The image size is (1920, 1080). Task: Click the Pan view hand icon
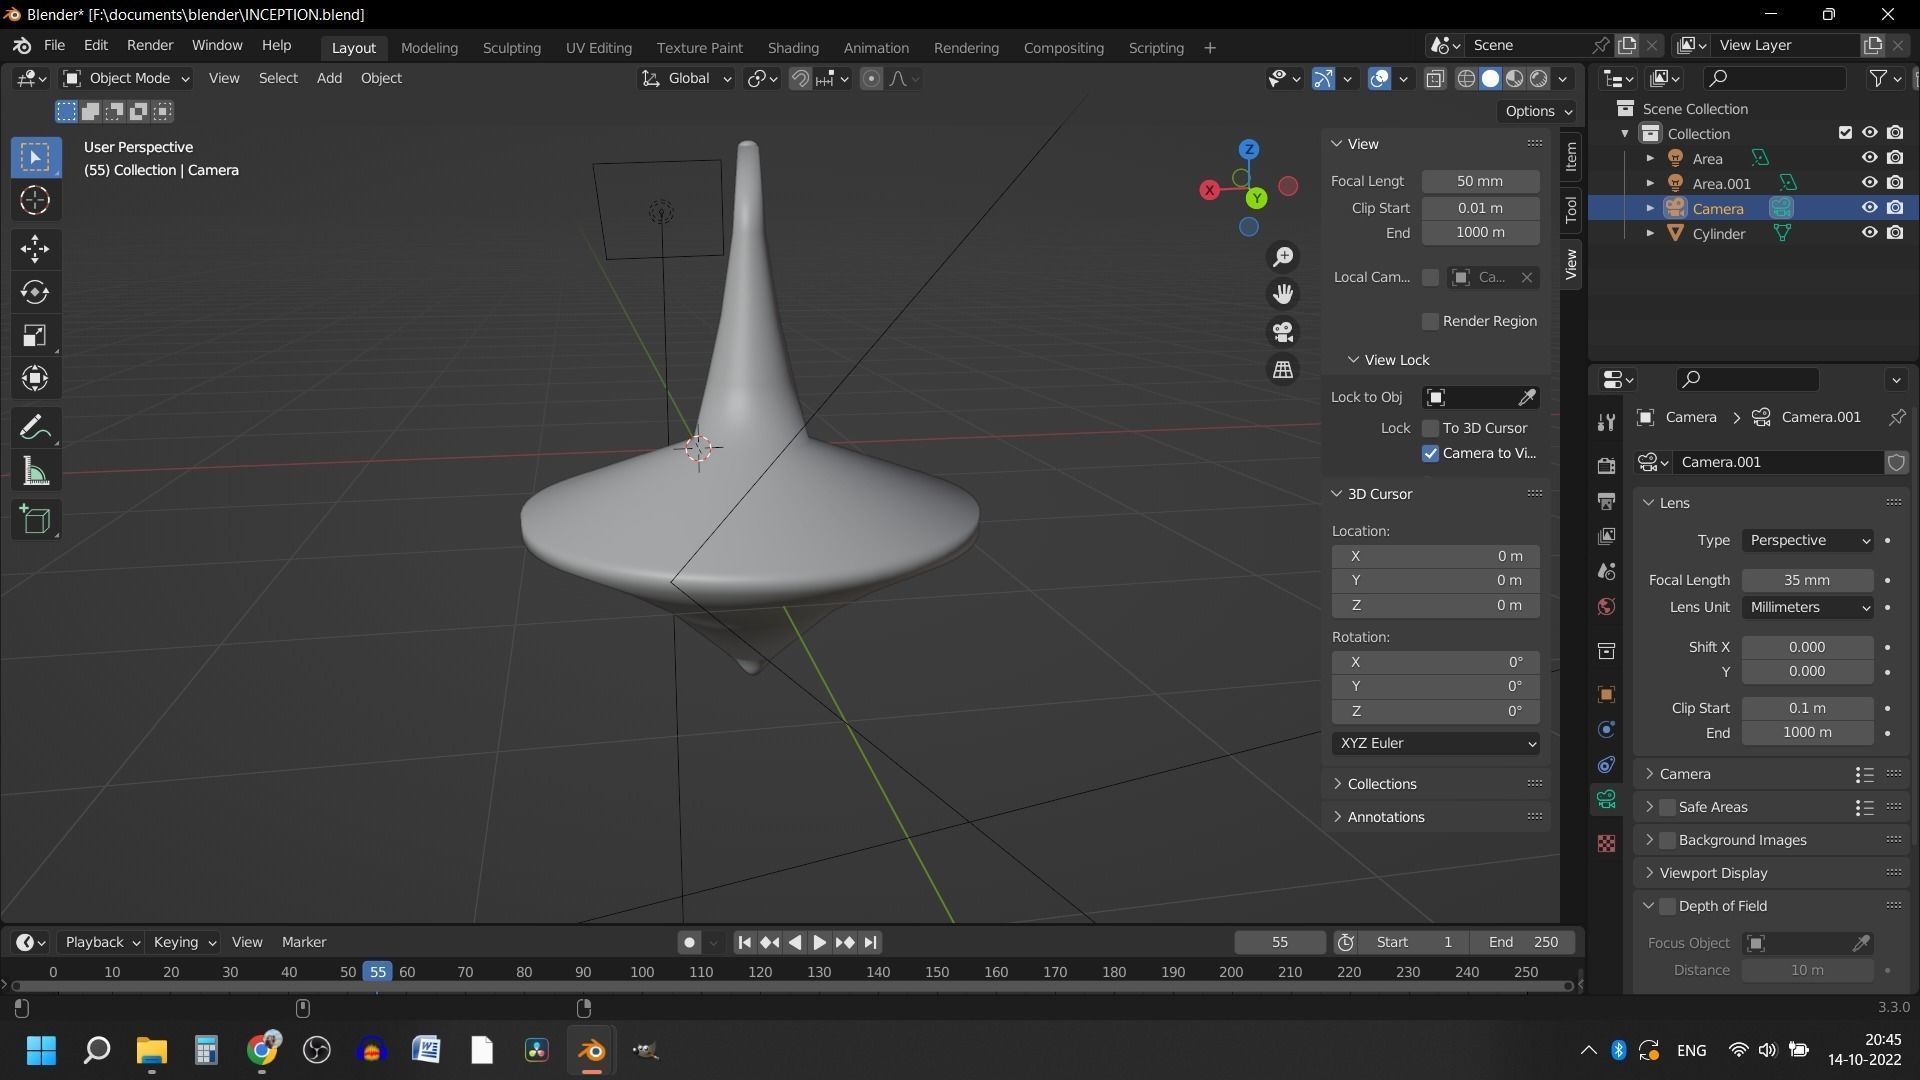point(1283,294)
